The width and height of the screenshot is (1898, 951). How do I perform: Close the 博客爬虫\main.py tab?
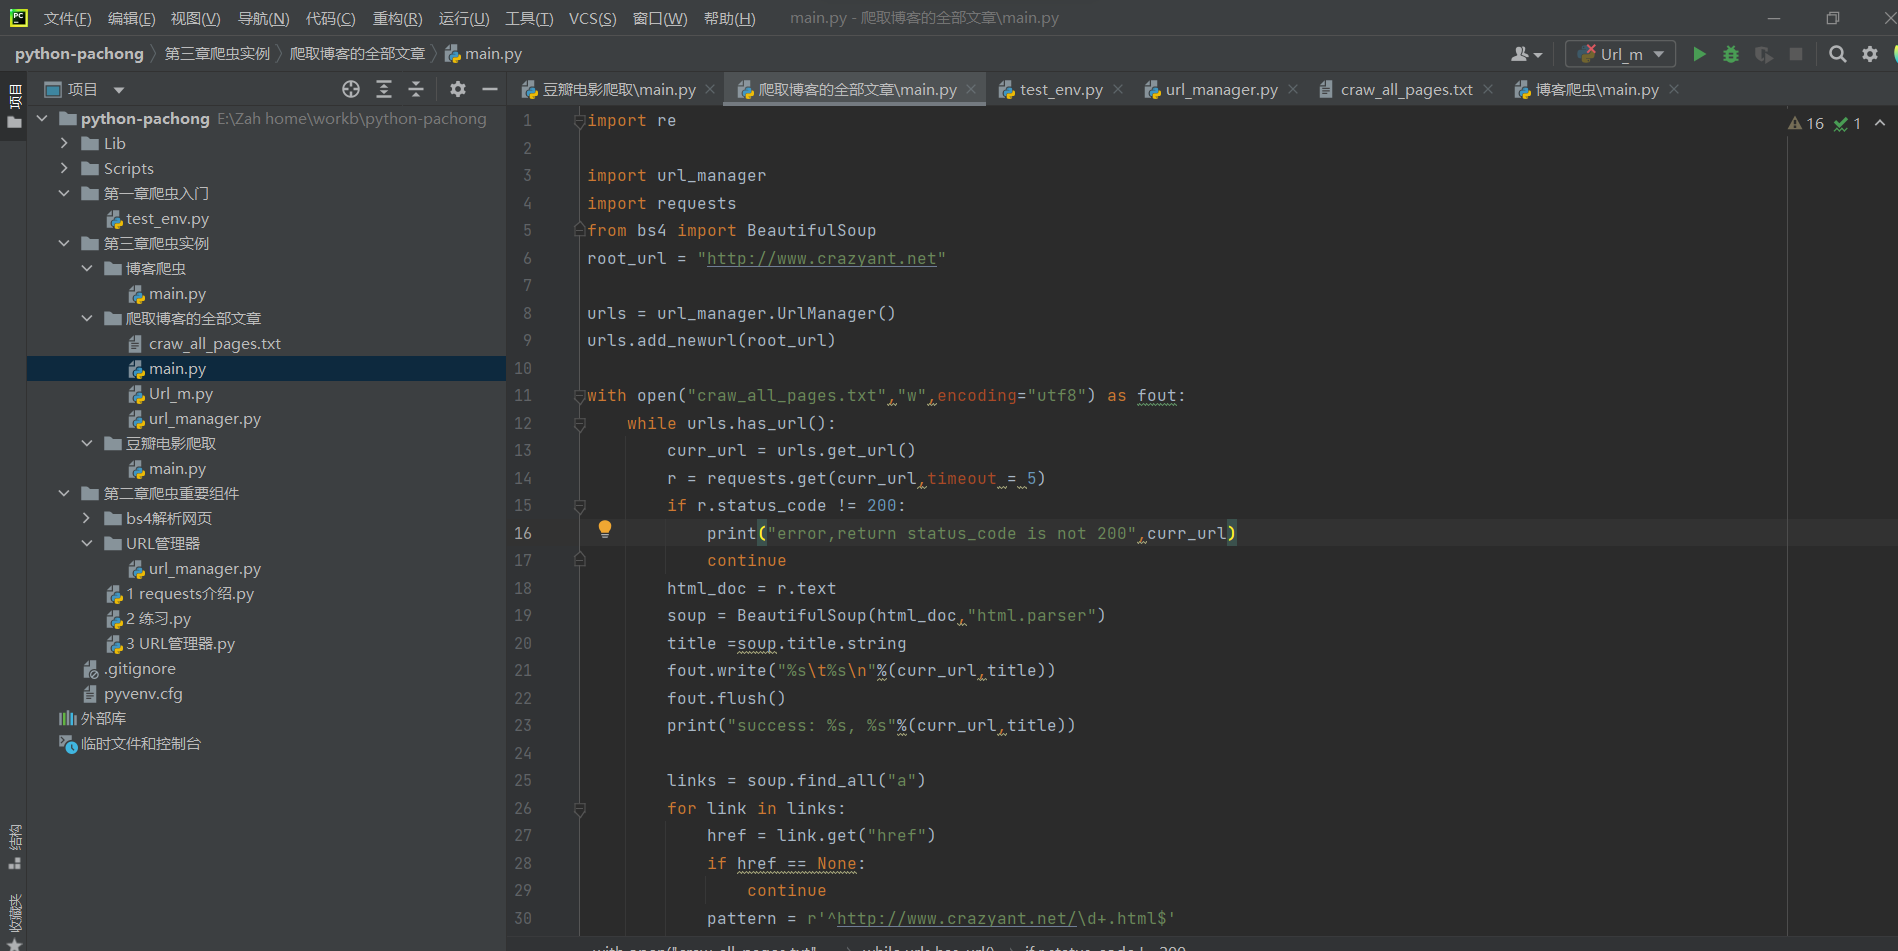click(x=1674, y=89)
